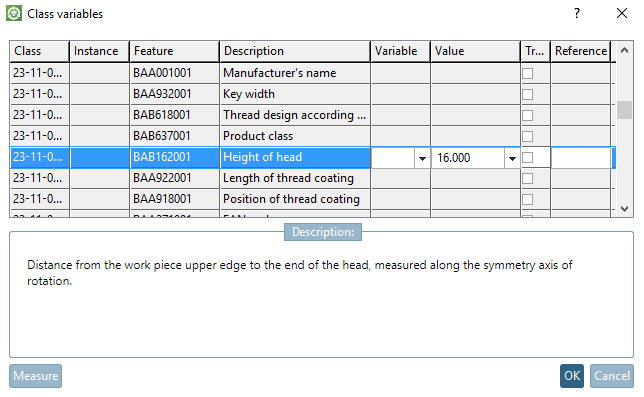
Task: Open the help question mark button
Action: pos(577,13)
